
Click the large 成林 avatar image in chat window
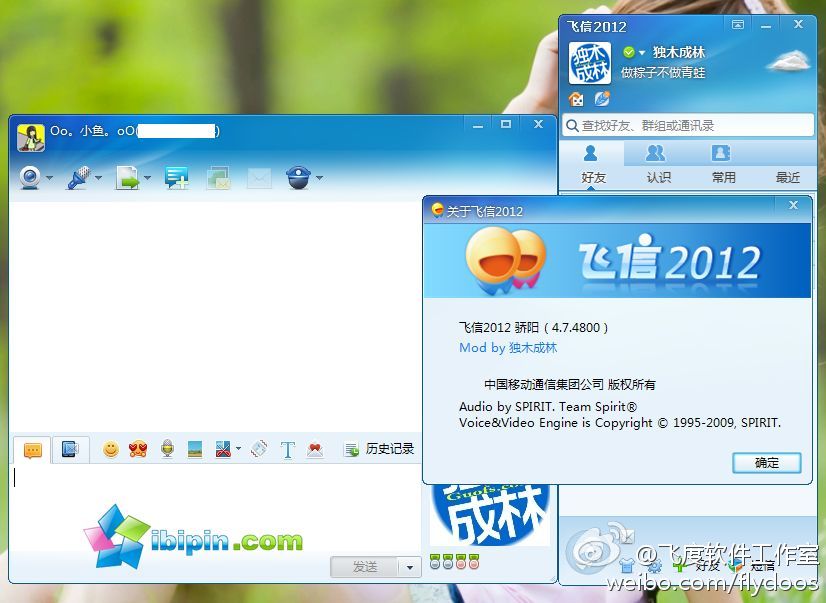point(490,515)
